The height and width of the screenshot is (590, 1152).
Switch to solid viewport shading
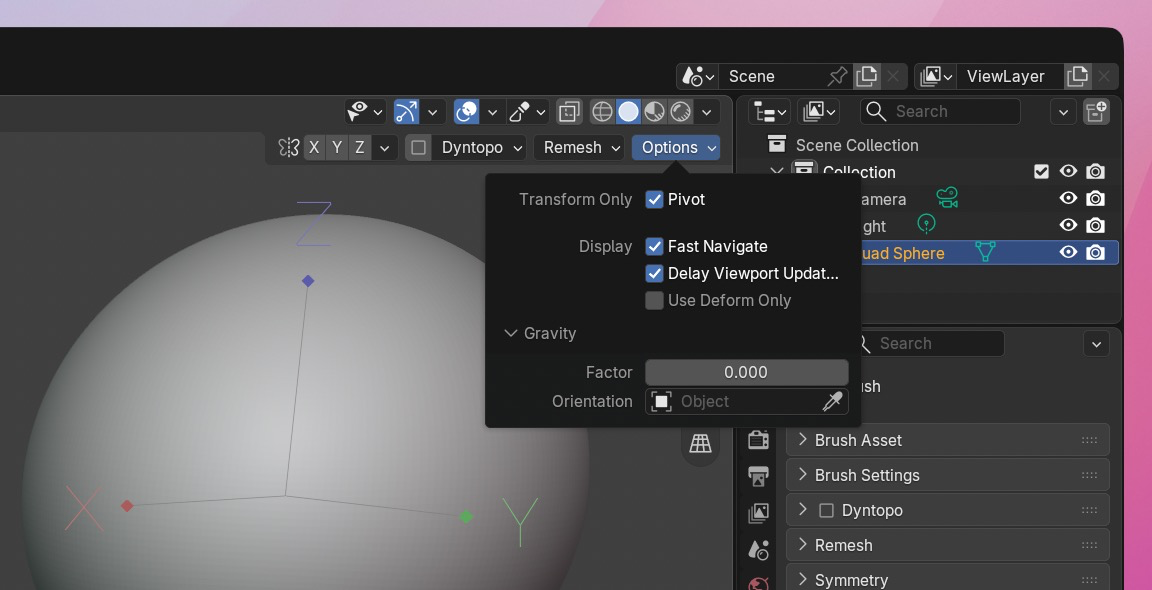click(628, 112)
